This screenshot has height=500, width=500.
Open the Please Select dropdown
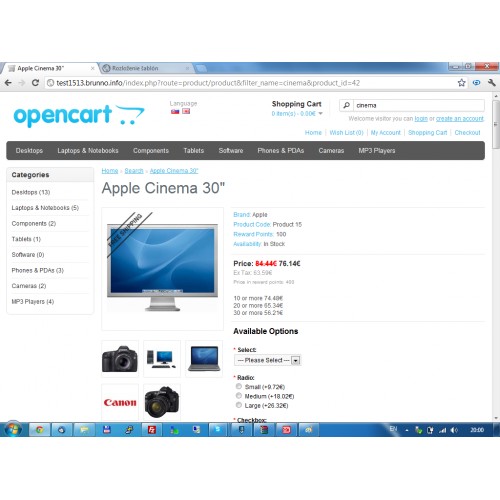click(x=268, y=360)
